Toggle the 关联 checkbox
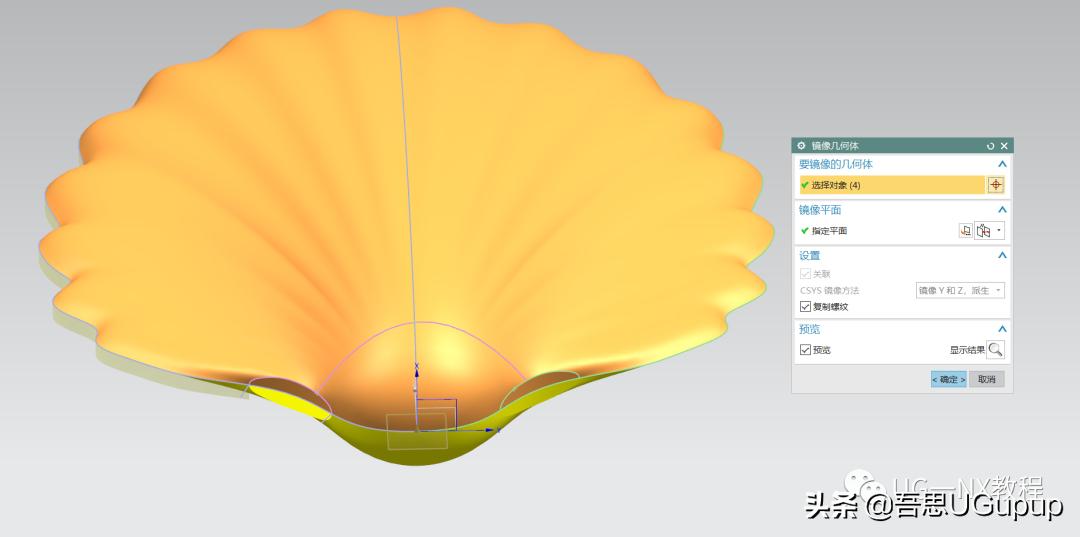Viewport: 1080px width, 537px height. click(x=805, y=274)
